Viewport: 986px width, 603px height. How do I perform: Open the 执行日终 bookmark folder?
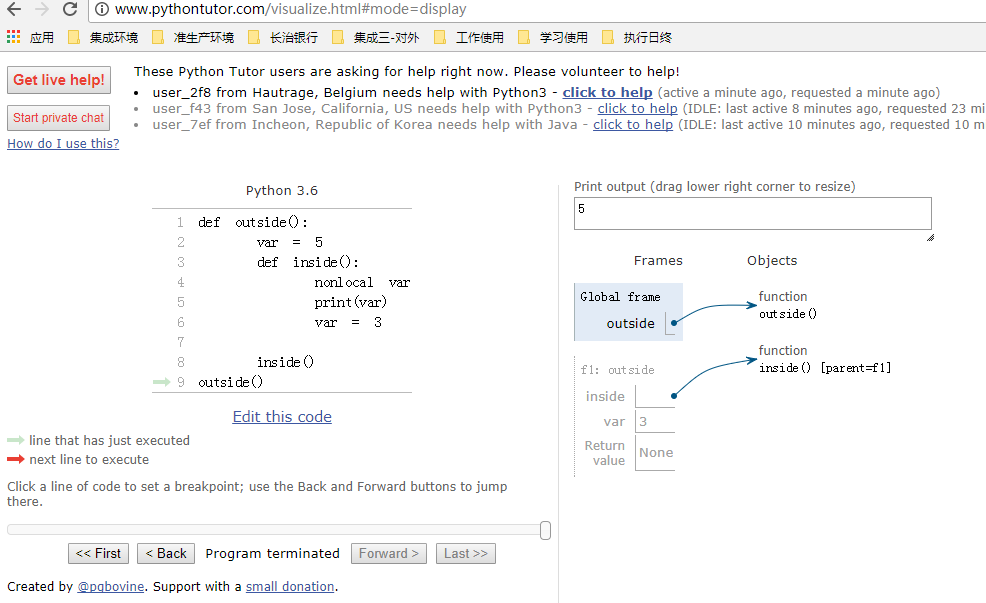636,38
